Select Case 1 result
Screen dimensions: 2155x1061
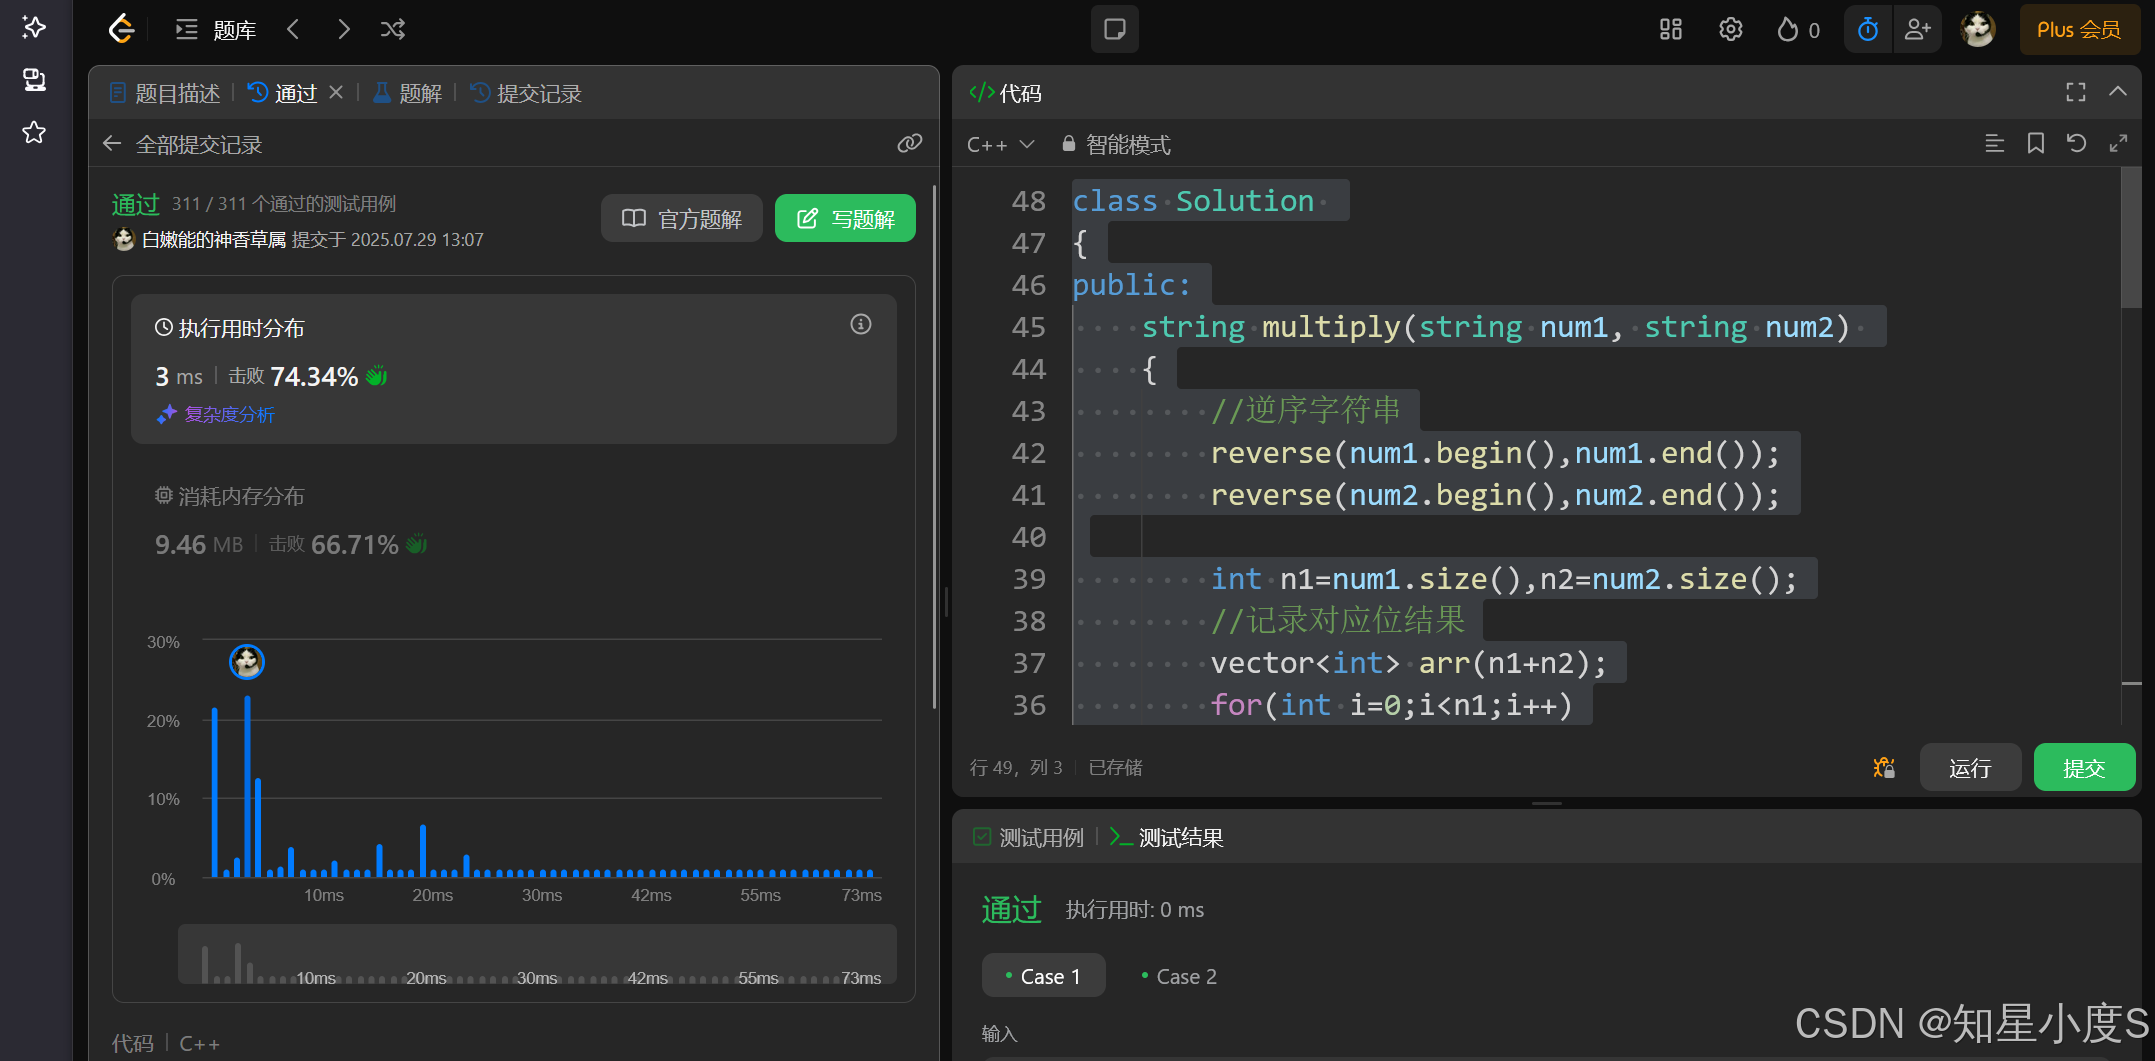coord(1043,976)
